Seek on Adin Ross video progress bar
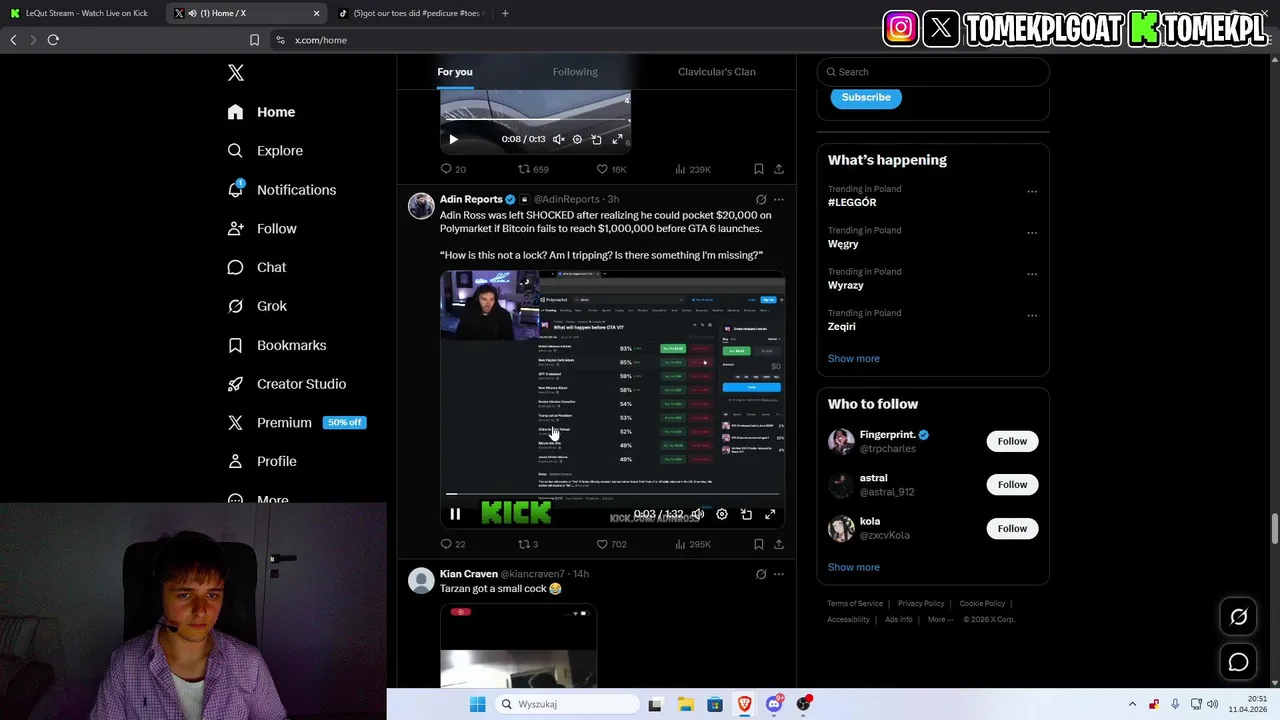Image resolution: width=1280 pixels, height=720 pixels. [612, 494]
